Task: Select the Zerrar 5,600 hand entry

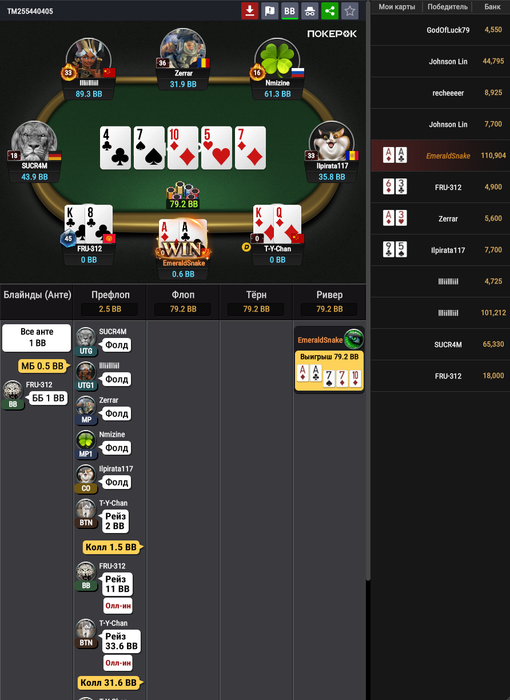Action: 440,219
